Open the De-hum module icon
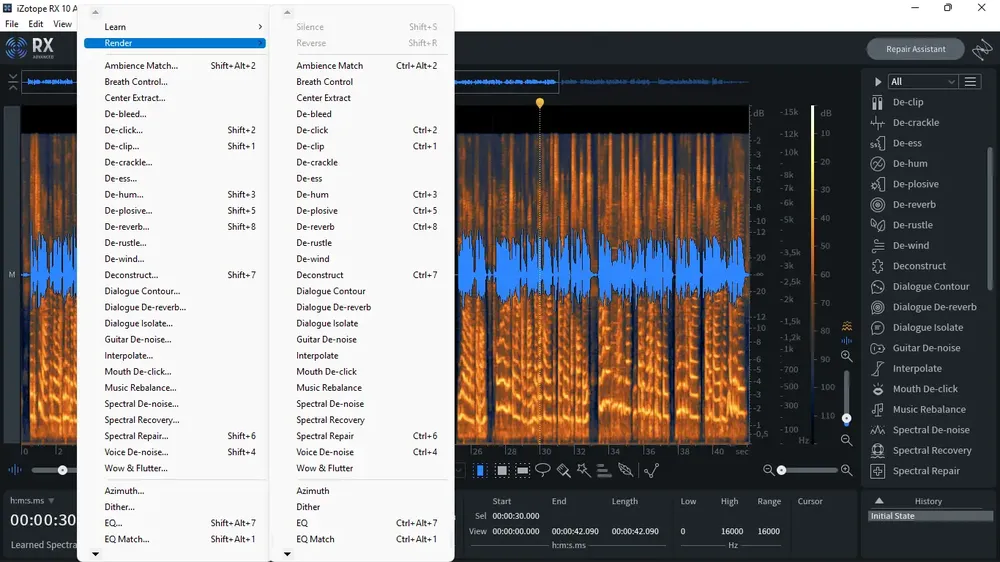This screenshot has width=1000, height=562. pyautogui.click(x=878, y=163)
